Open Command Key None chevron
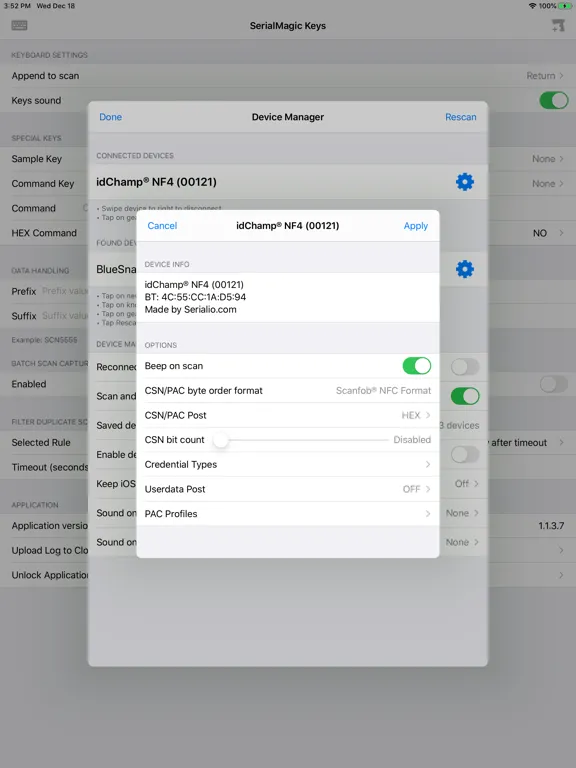576x768 pixels. [561, 184]
